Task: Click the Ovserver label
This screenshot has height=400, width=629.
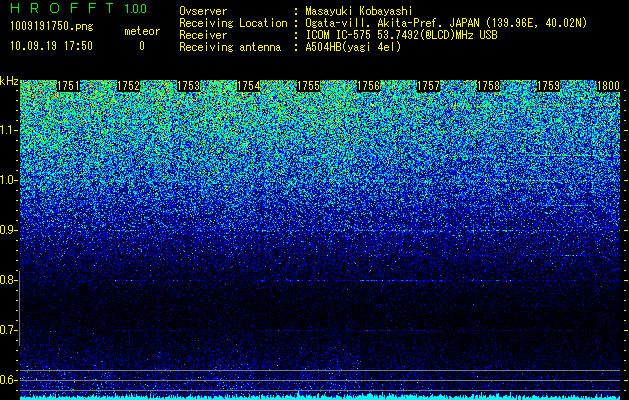Action: [203, 11]
